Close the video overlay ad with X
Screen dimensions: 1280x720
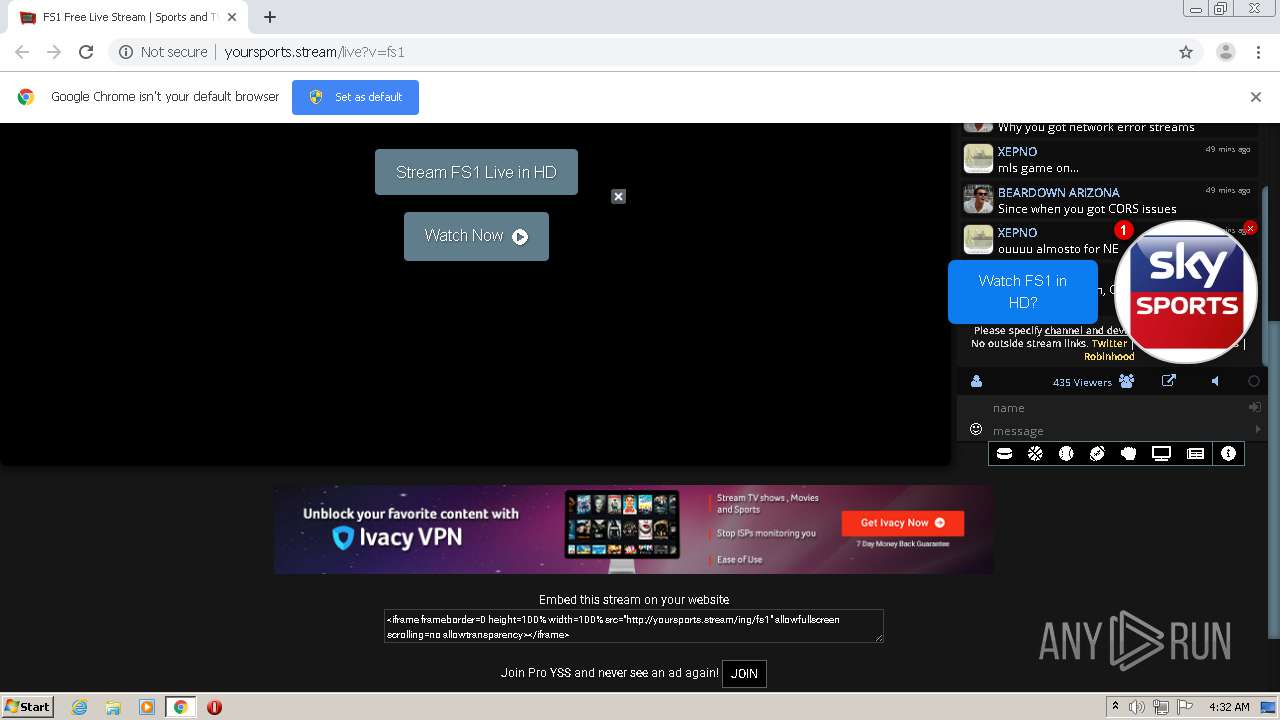pos(618,196)
